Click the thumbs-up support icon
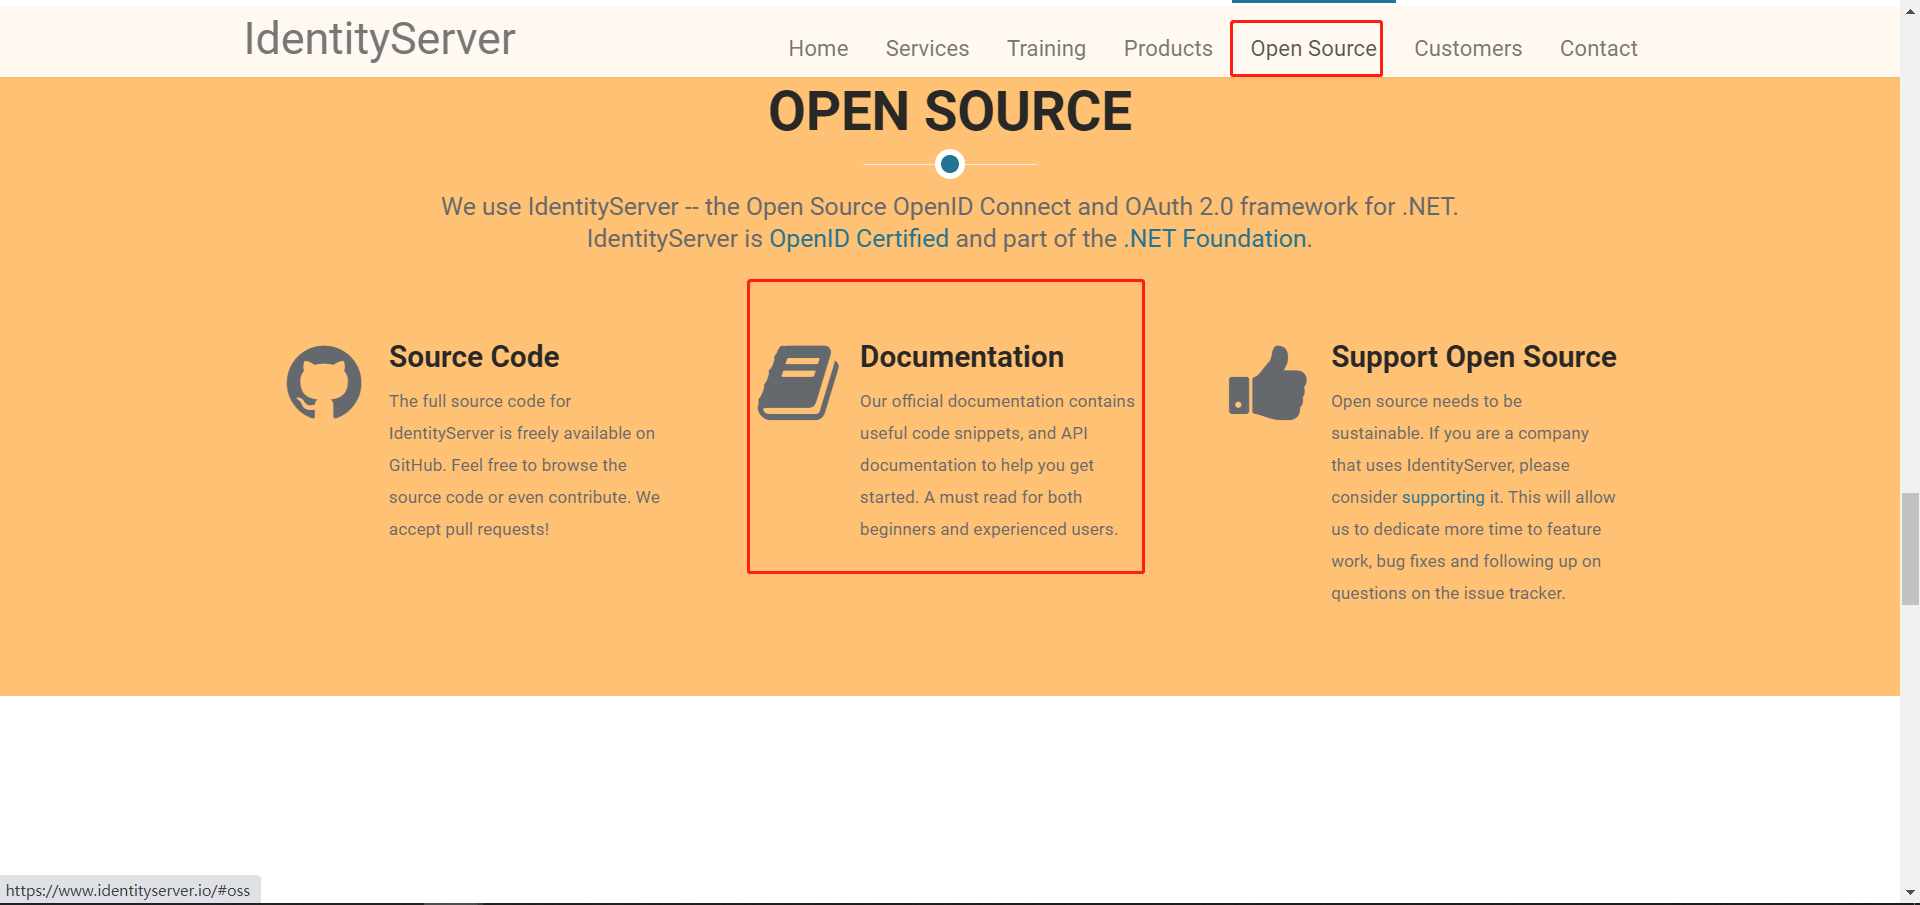This screenshot has height=905, width=1920. [1267, 382]
